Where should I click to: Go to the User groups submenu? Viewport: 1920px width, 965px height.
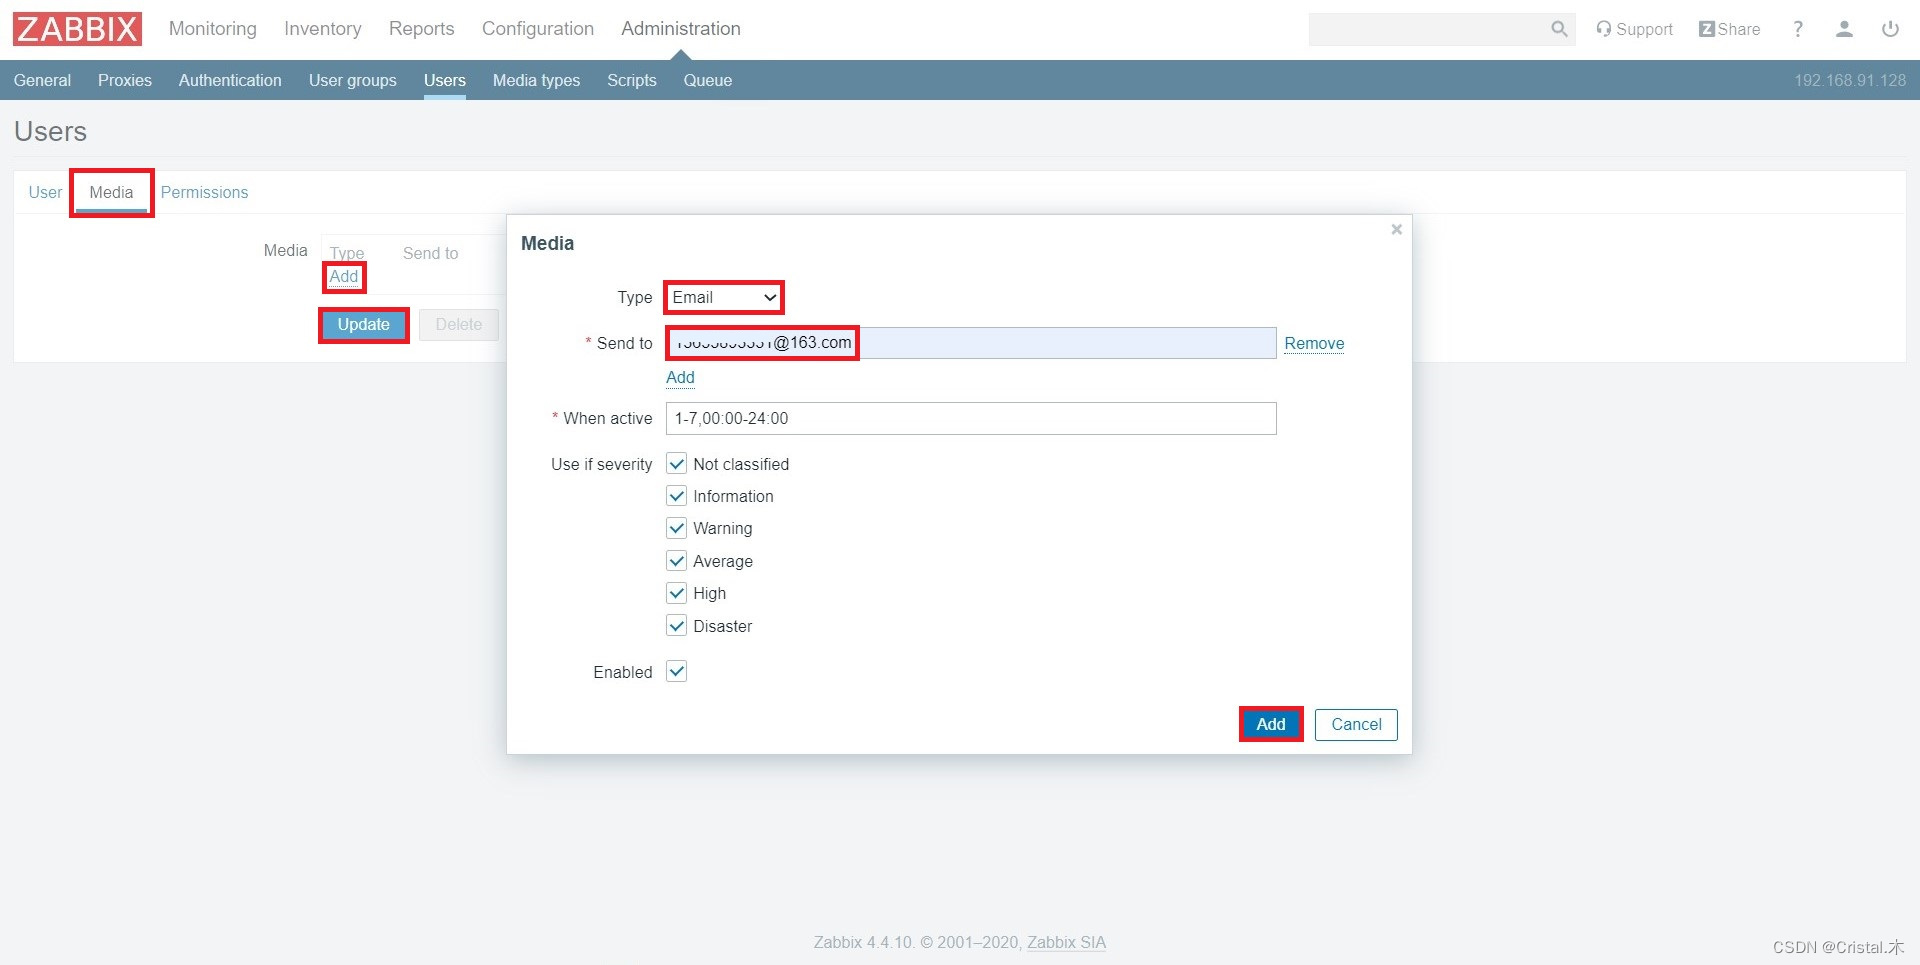point(353,80)
